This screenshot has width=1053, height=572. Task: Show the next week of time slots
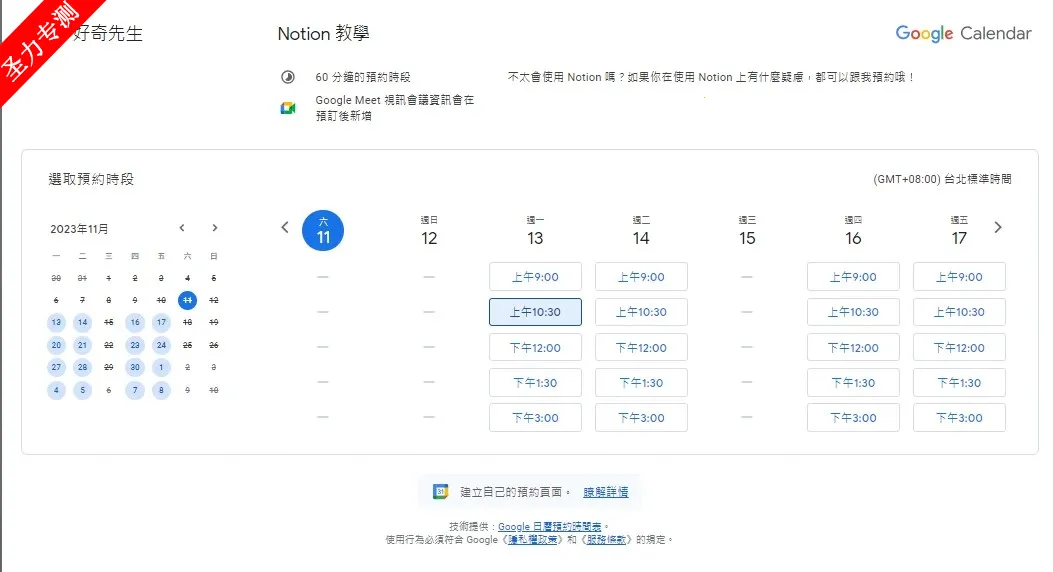click(x=998, y=228)
